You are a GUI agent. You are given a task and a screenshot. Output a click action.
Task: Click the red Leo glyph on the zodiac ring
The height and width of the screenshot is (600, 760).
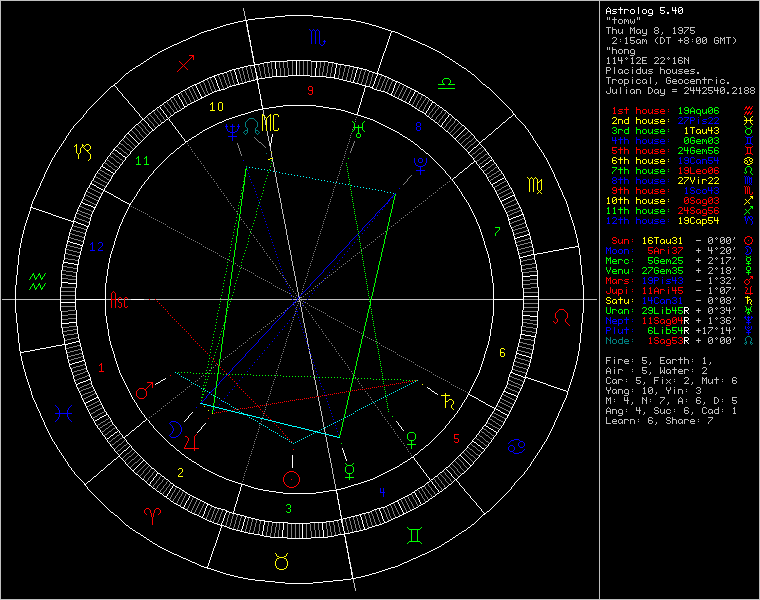[562, 317]
